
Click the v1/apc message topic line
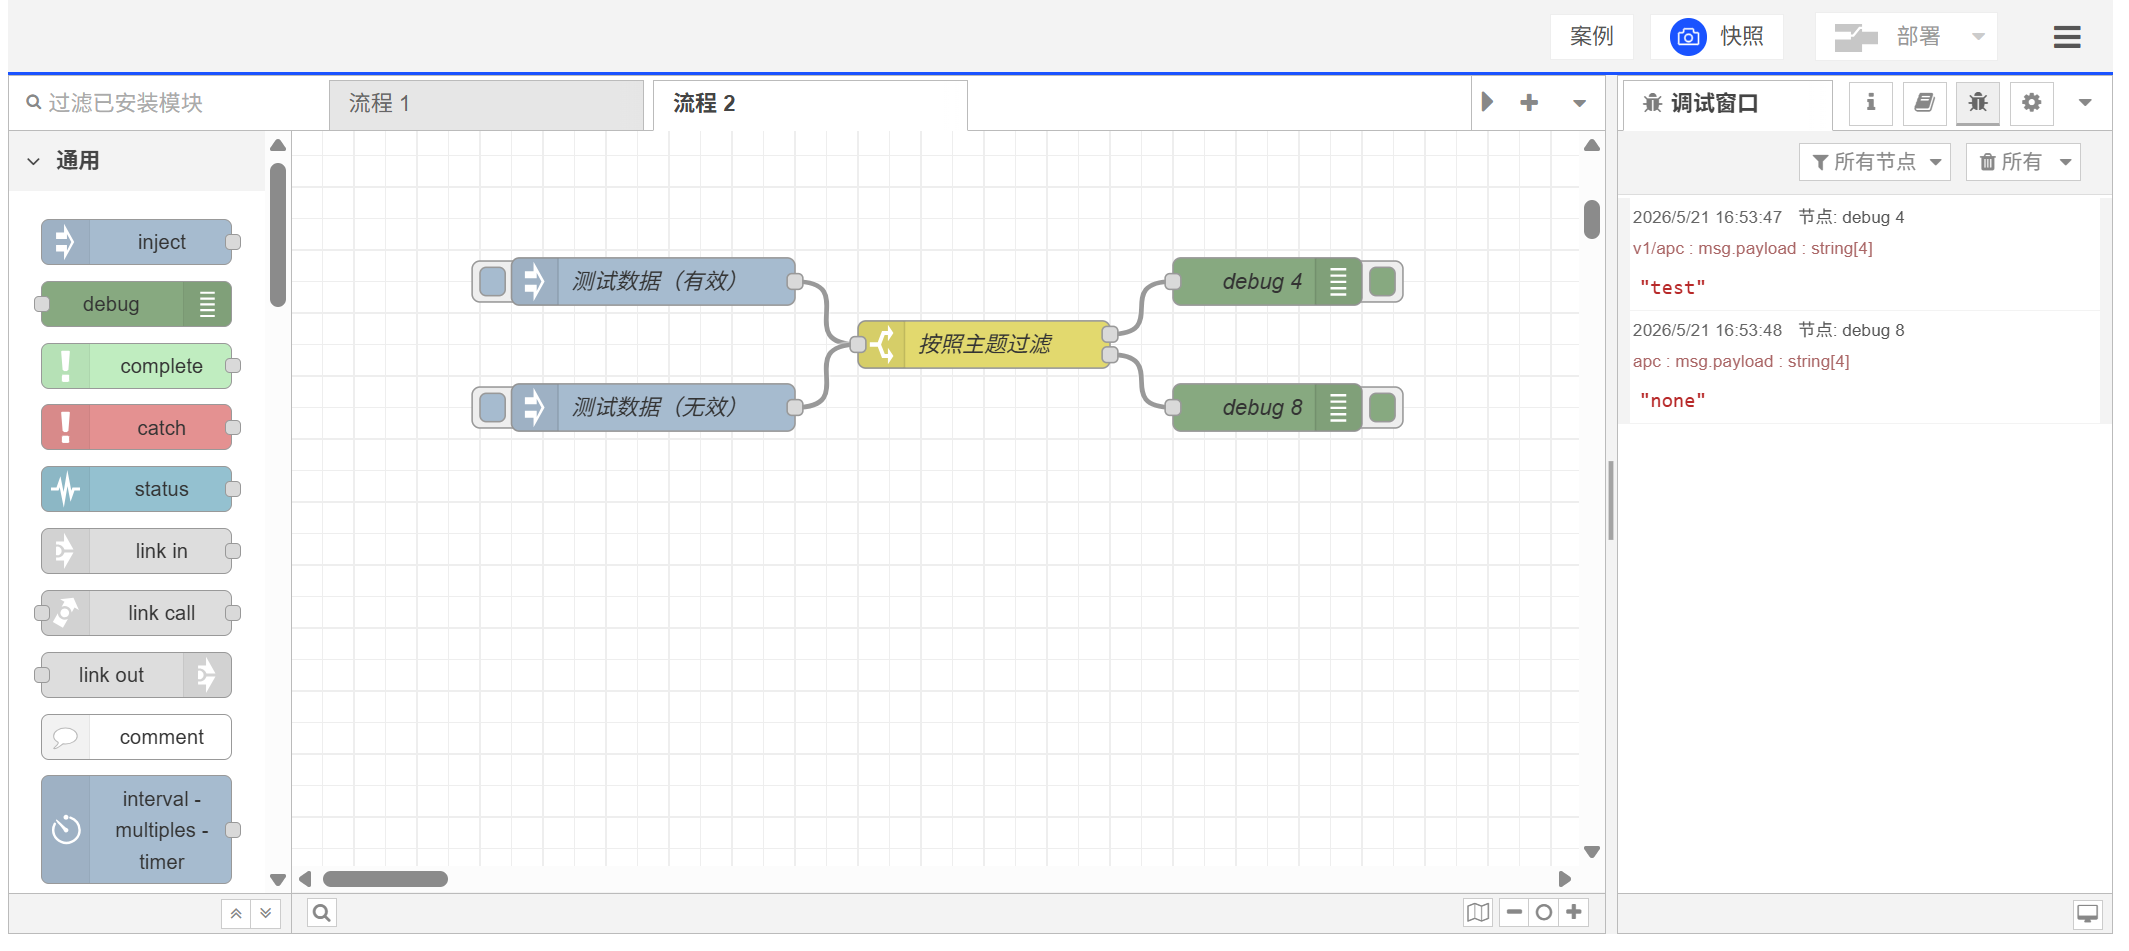point(1753,248)
